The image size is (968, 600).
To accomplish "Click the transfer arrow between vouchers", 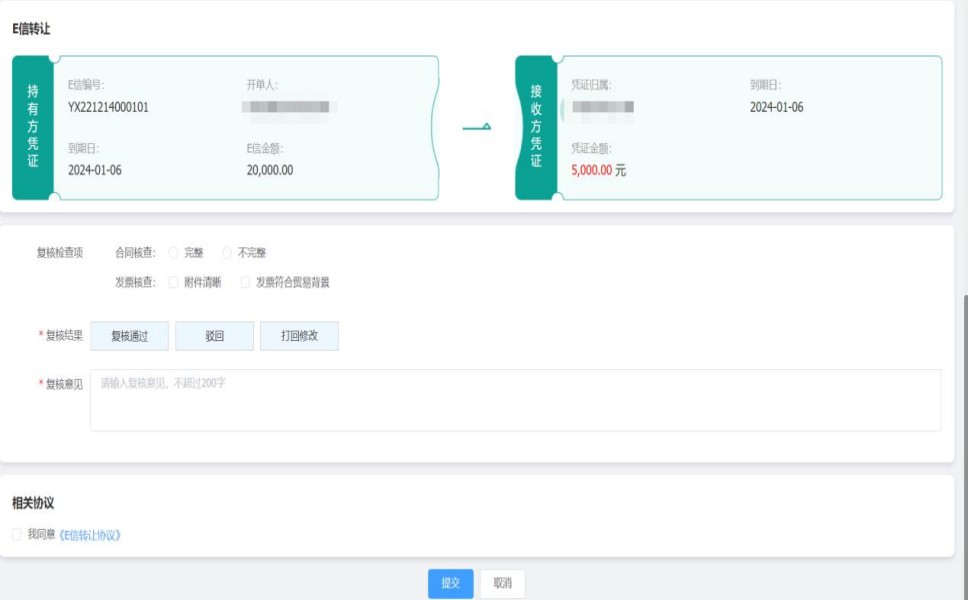I will pyautogui.click(x=476, y=127).
